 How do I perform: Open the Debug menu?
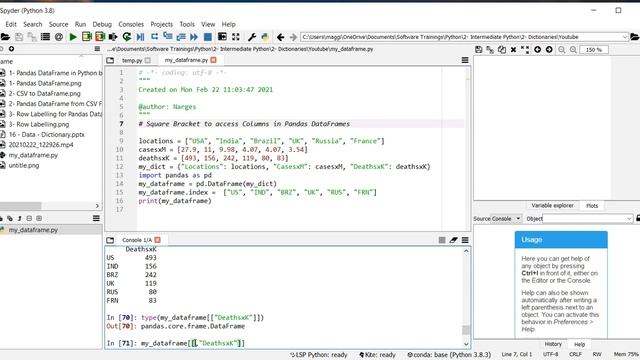click(102, 24)
